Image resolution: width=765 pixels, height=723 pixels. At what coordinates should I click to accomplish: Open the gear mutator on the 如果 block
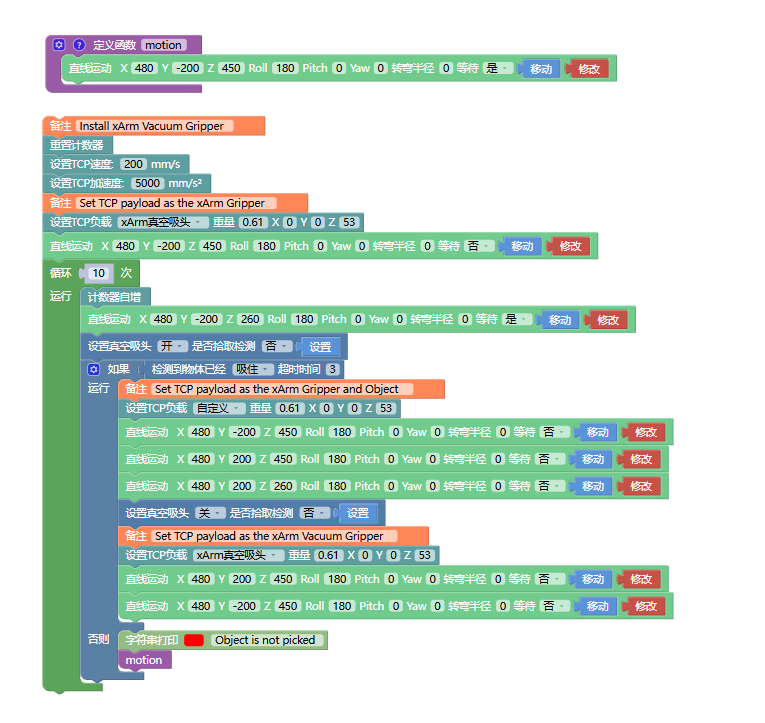pyautogui.click(x=94, y=369)
